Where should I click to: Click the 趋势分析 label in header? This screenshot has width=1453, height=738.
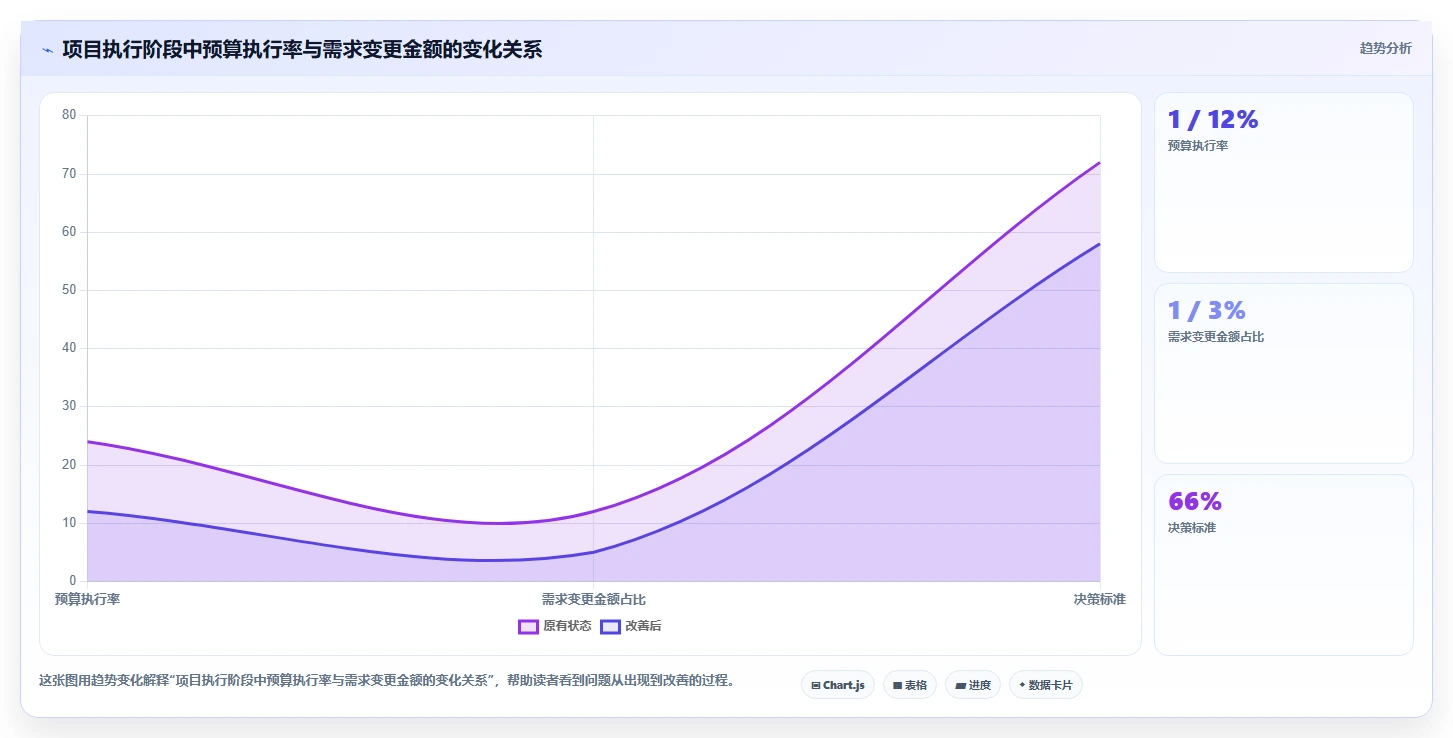(x=1385, y=48)
